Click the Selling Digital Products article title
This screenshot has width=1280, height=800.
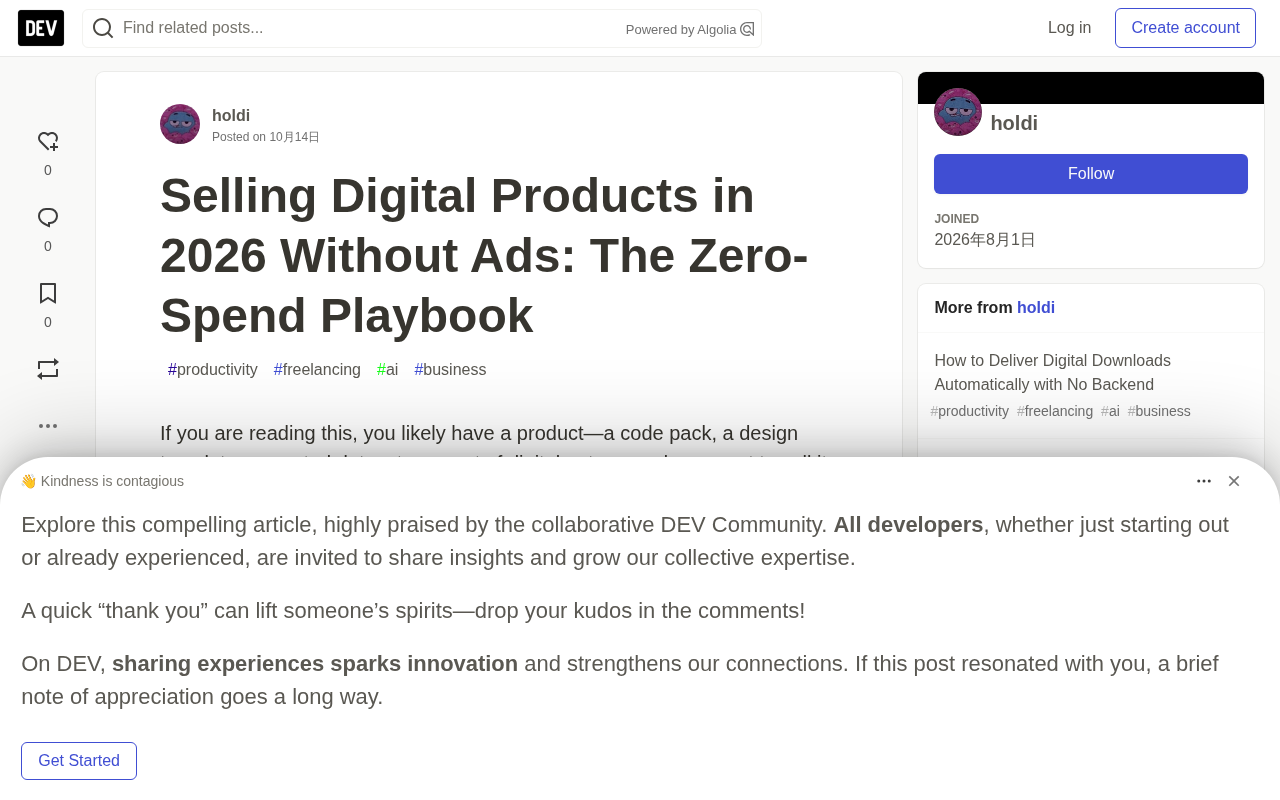point(484,256)
